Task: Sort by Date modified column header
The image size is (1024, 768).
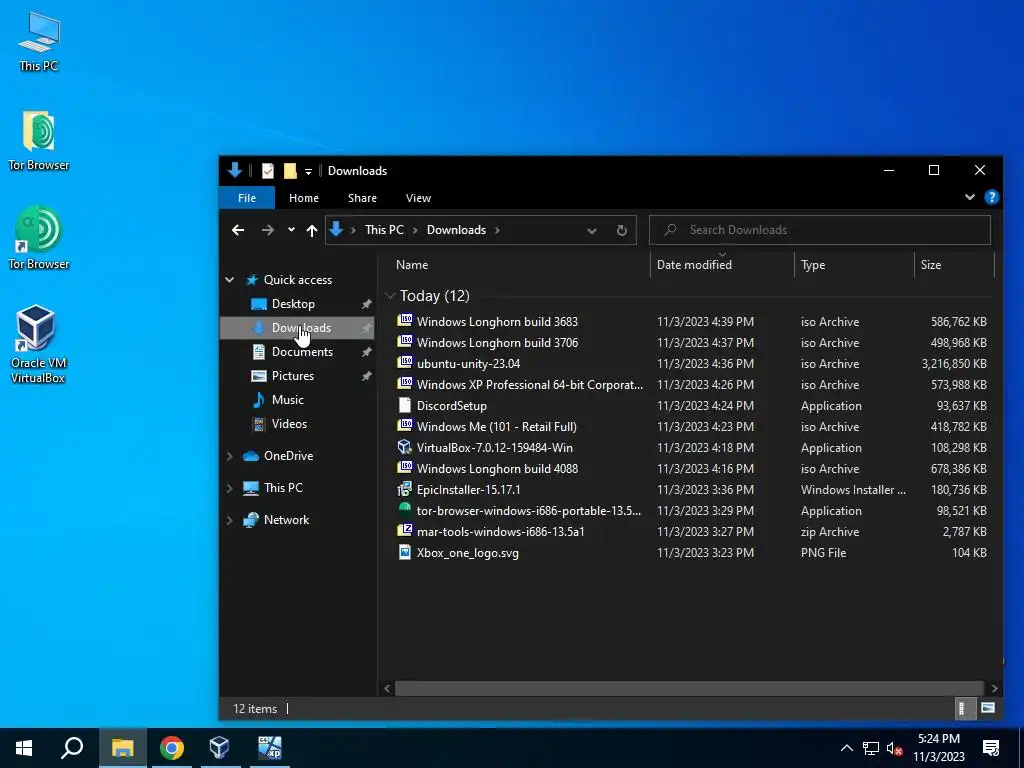Action: 694,264
